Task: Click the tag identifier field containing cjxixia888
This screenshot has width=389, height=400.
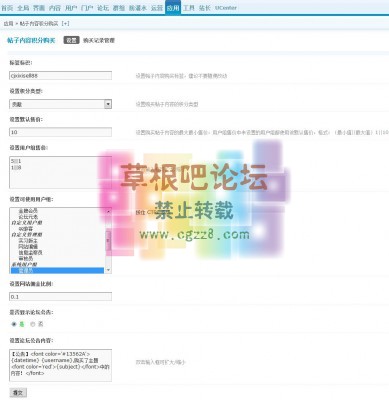Action: point(60,76)
